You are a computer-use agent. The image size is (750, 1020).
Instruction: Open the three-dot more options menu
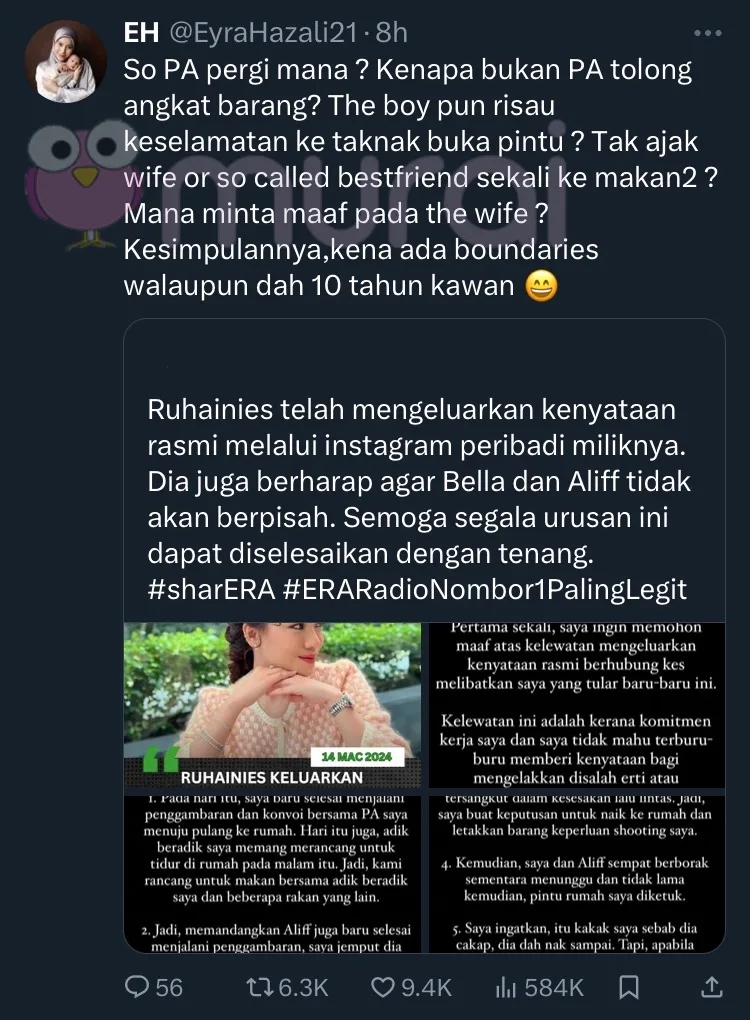(707, 33)
